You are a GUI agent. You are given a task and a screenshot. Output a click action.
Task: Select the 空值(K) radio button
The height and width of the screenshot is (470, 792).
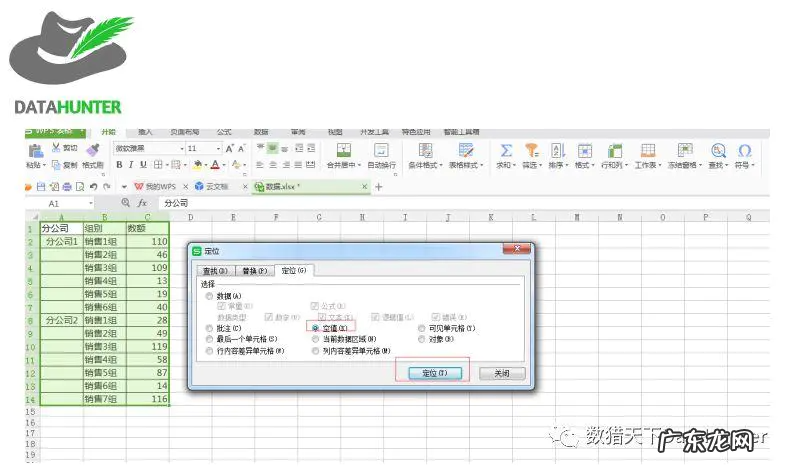pos(316,328)
